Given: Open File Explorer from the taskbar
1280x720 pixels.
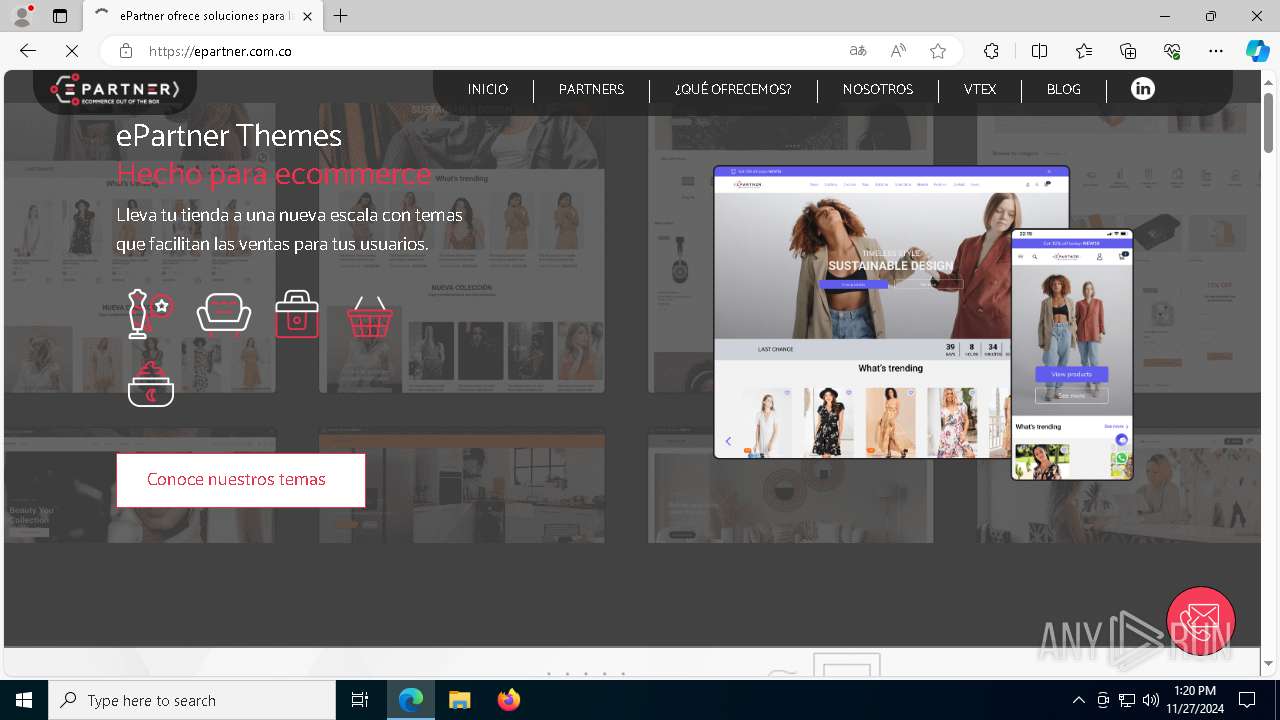Looking at the screenshot, I should point(460,700).
